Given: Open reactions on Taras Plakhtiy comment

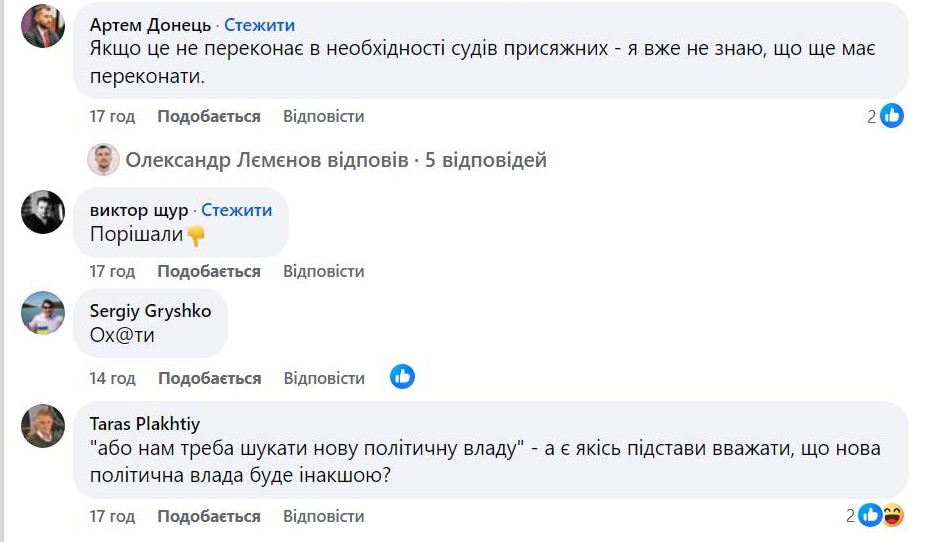Looking at the screenshot, I should tap(881, 516).
